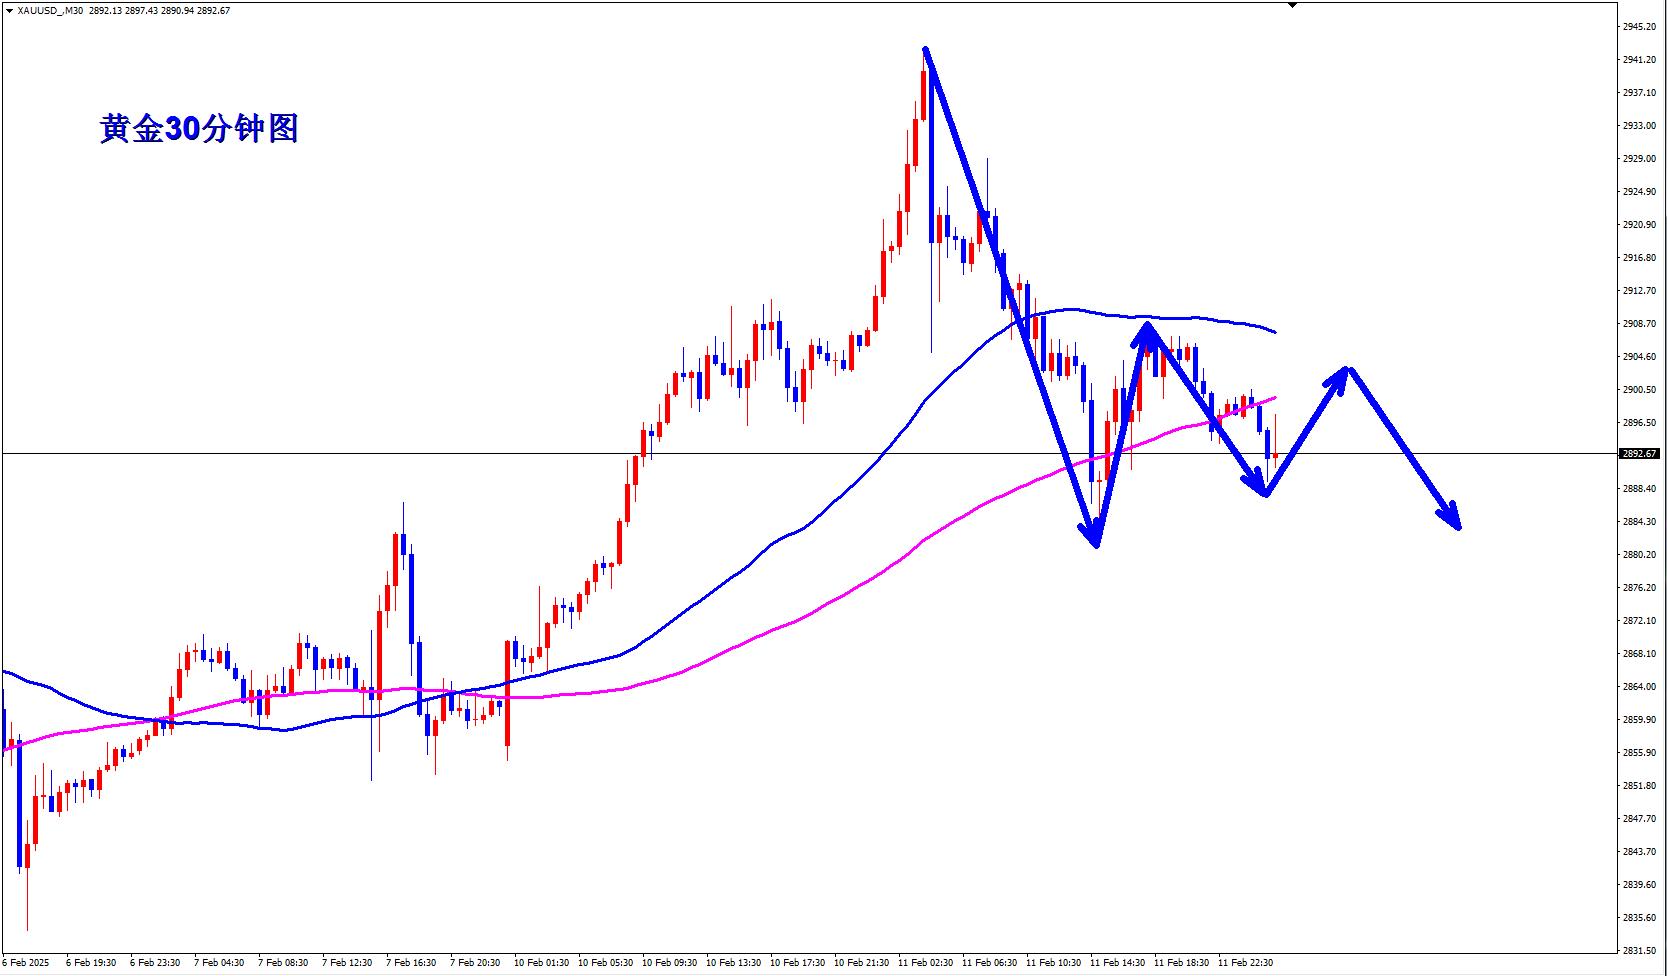
Task: Click the 2945.20 price axis label
Action: pyautogui.click(x=1639, y=27)
